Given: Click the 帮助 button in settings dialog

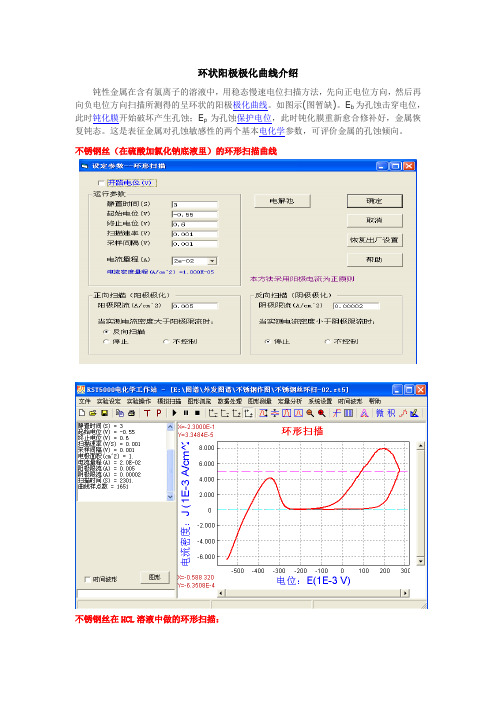Looking at the screenshot, I should point(375,260).
